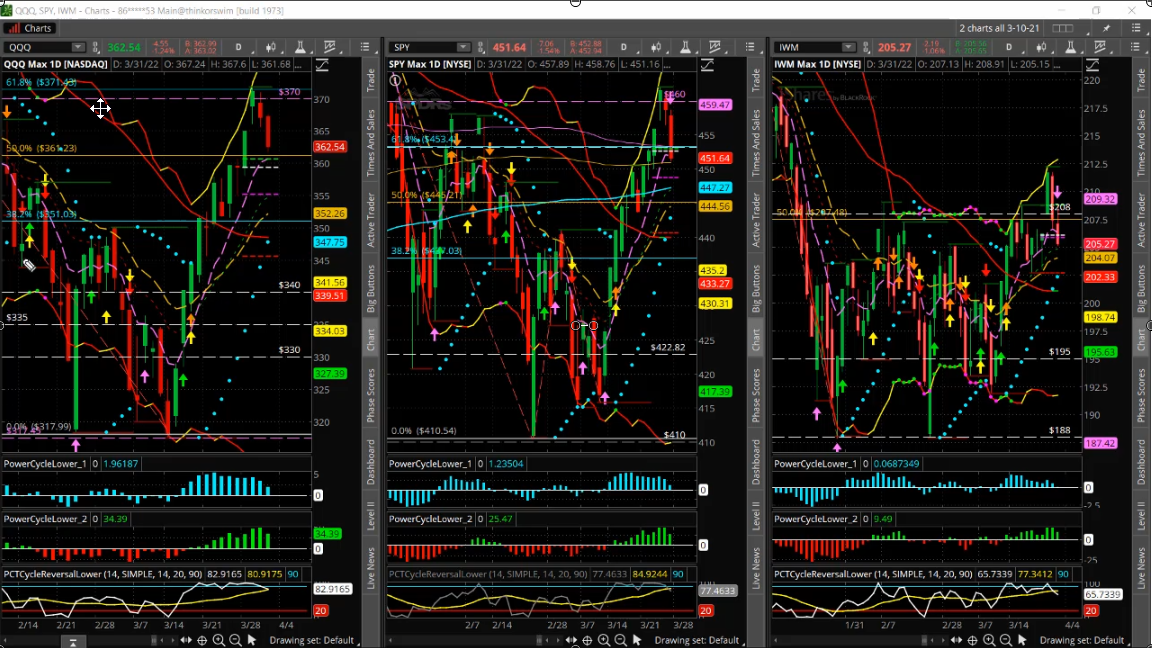Open Active Trader tab in SPY panel
The image size is (1152, 648).
point(756,220)
